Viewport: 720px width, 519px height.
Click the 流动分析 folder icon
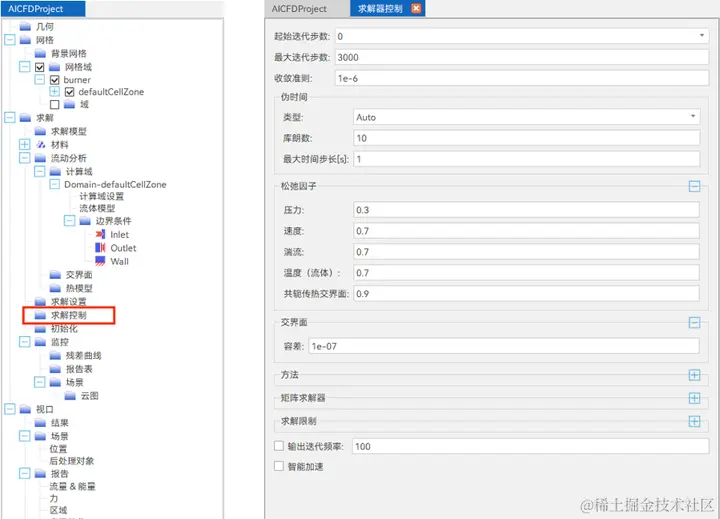40,158
